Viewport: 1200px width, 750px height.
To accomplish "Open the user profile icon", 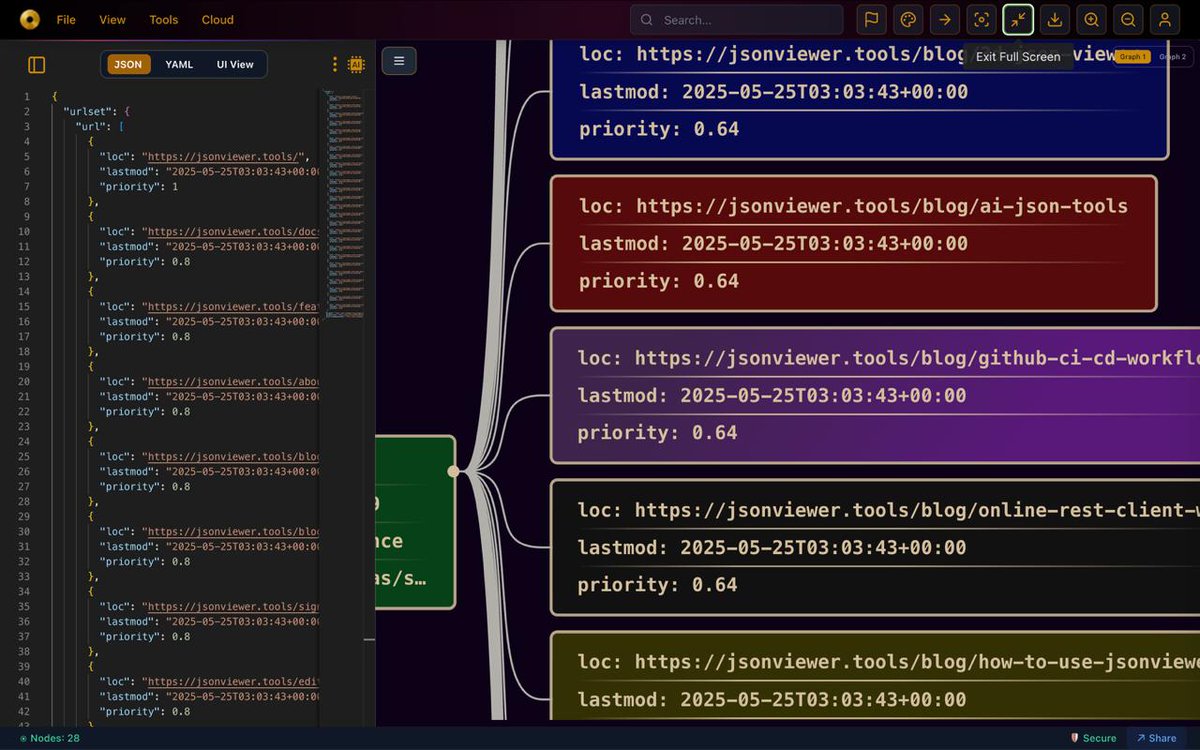I will click(x=1165, y=20).
